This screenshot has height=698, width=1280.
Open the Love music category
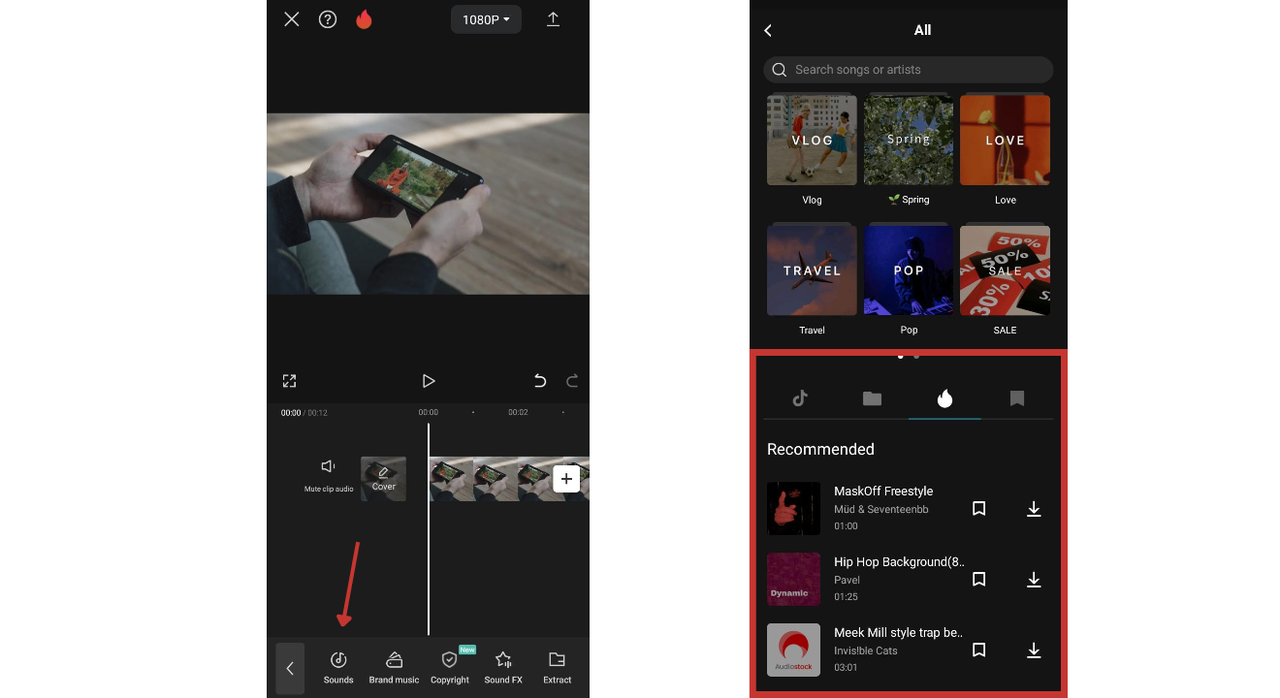click(1005, 149)
